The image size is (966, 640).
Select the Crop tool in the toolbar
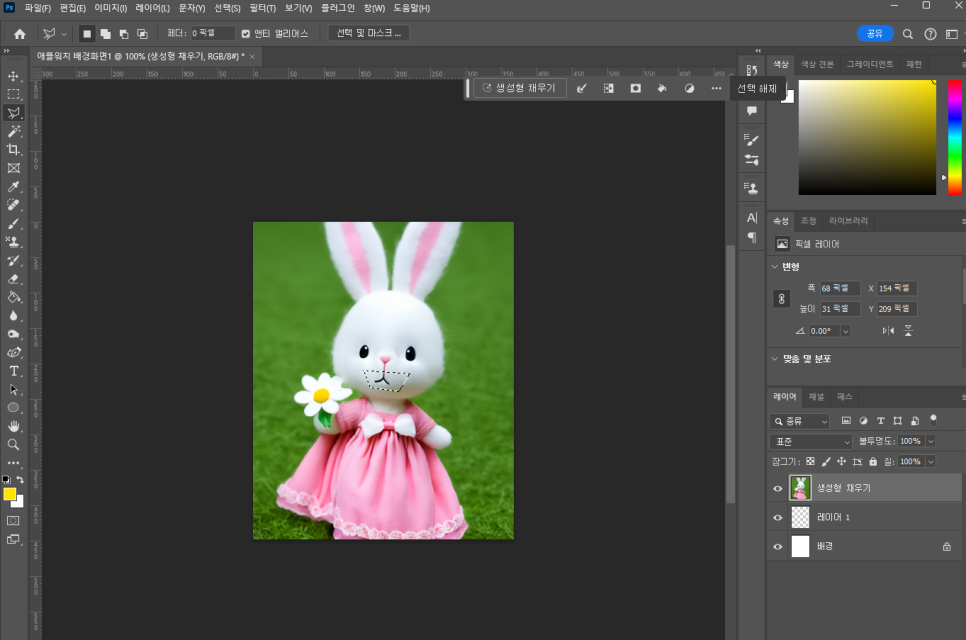(14, 149)
